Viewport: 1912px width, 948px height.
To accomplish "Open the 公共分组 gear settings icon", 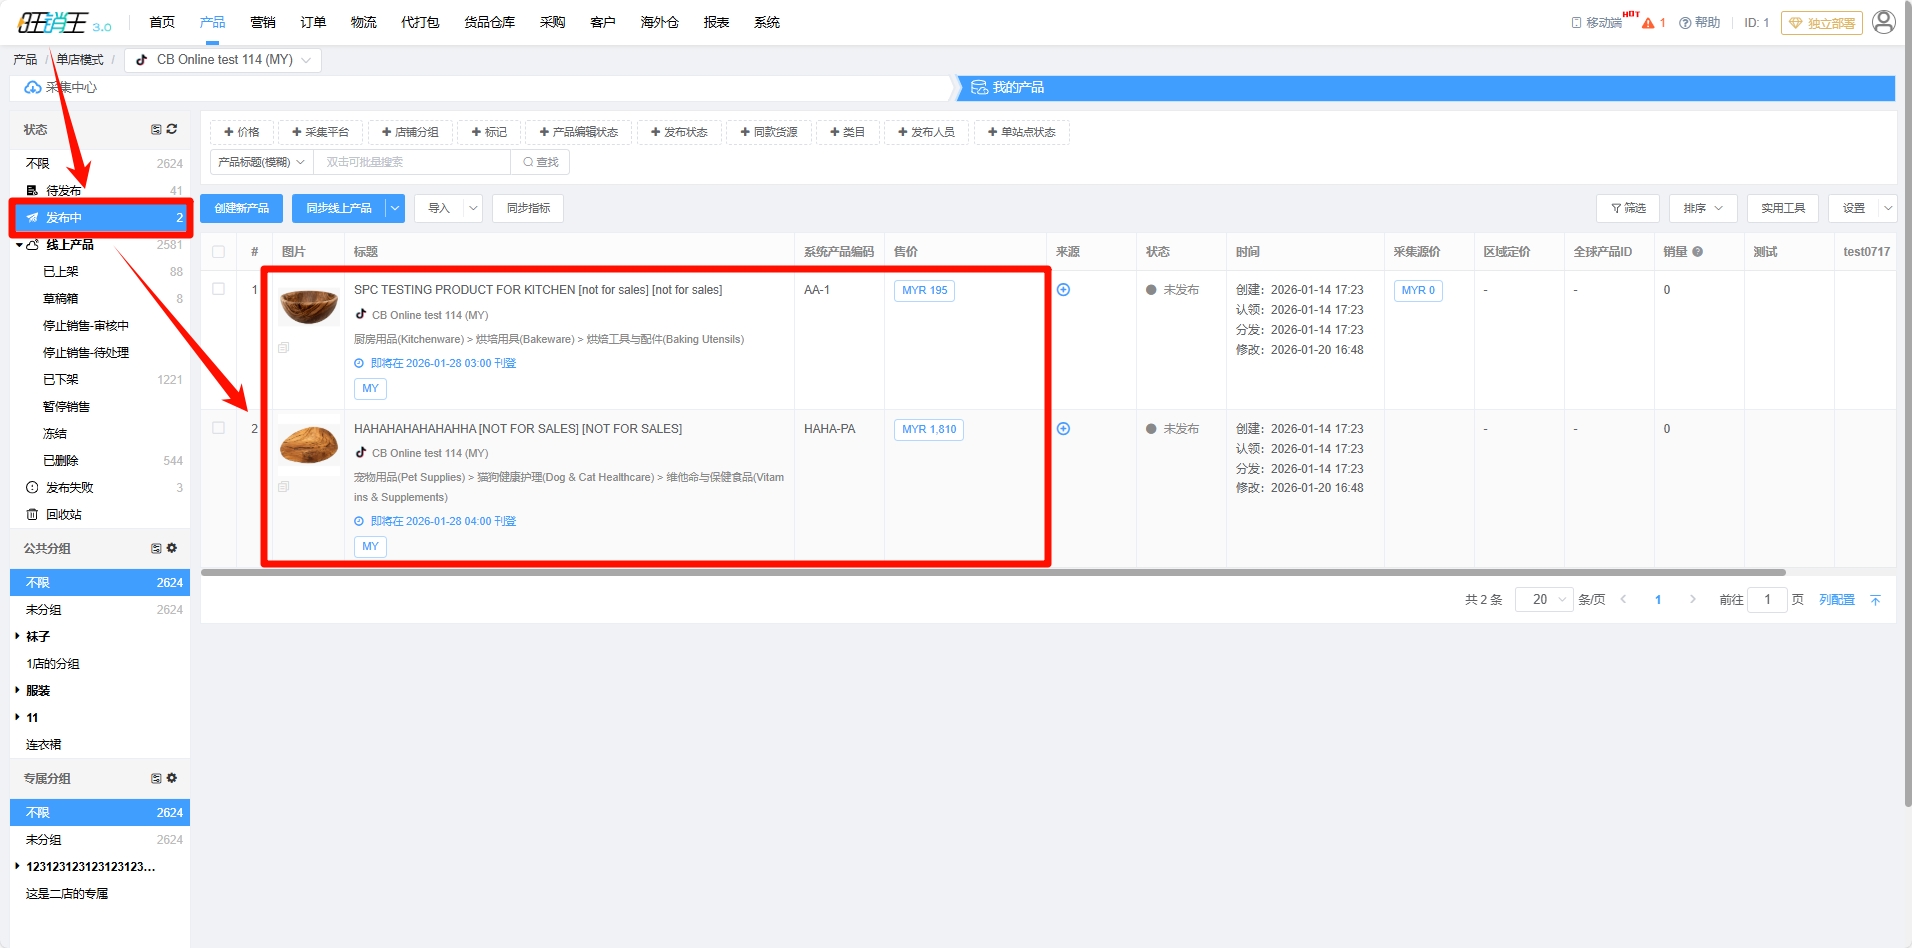I will pos(172,548).
